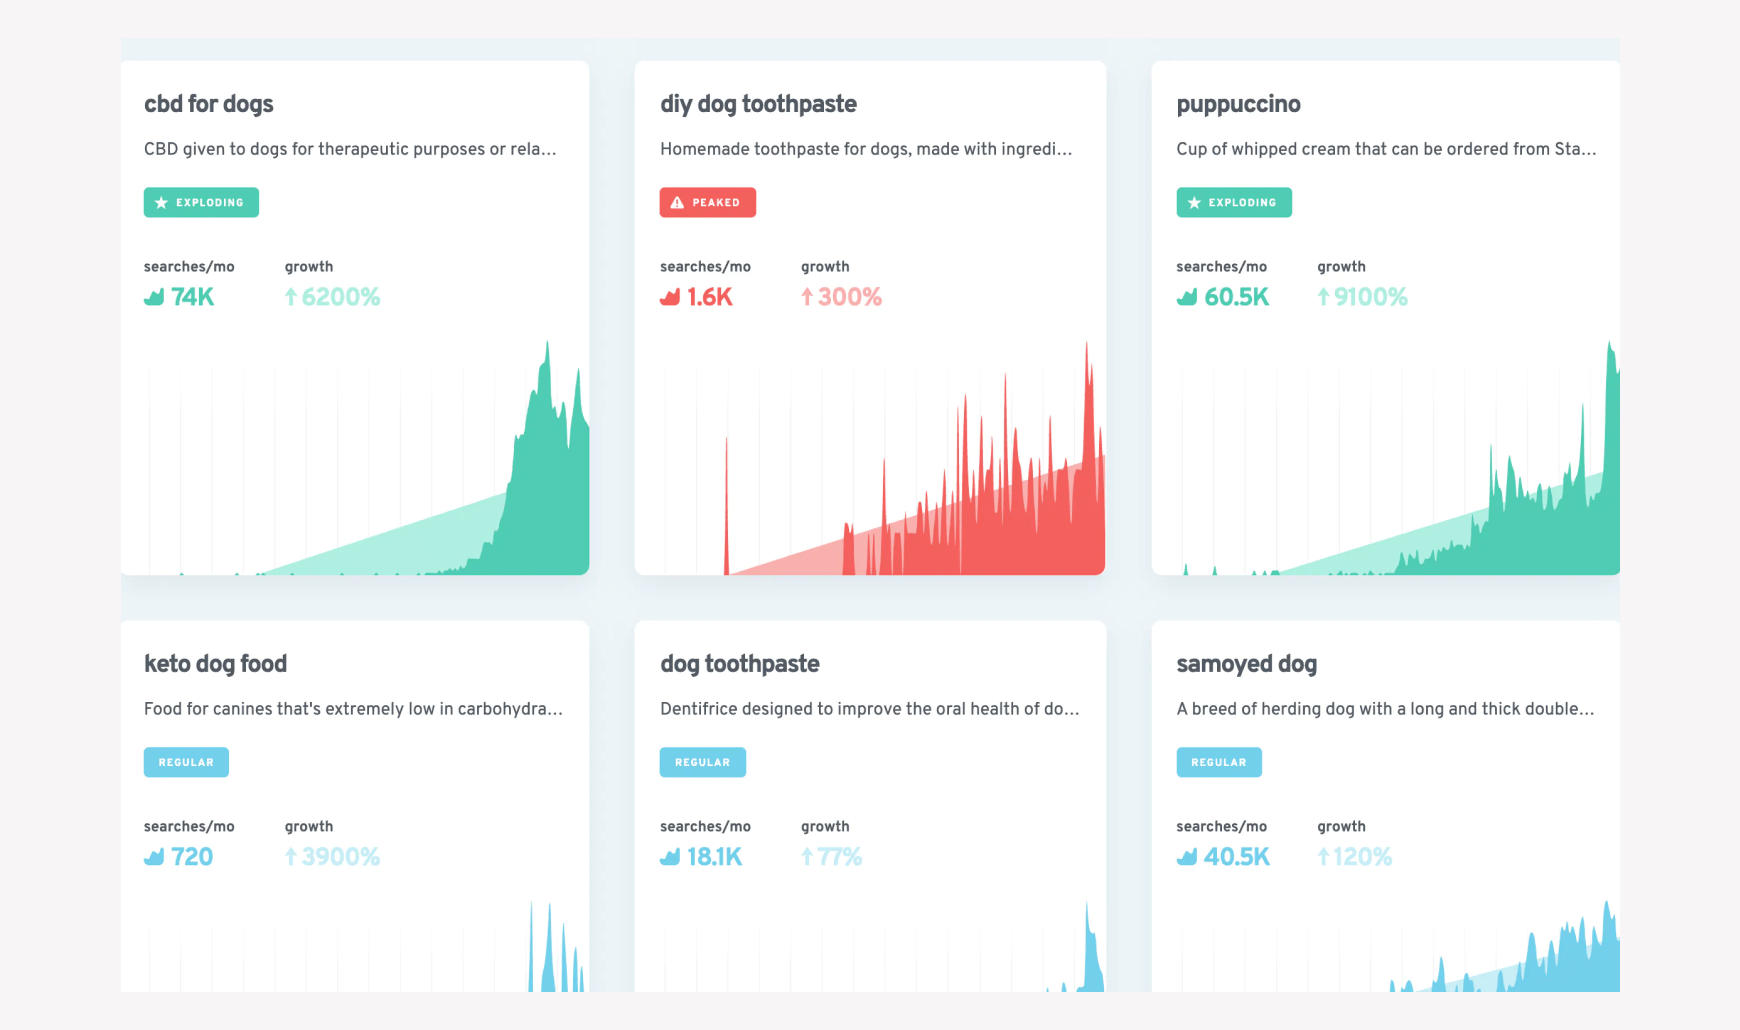
Task: Click the 3900% growth value
Action: [341, 857]
